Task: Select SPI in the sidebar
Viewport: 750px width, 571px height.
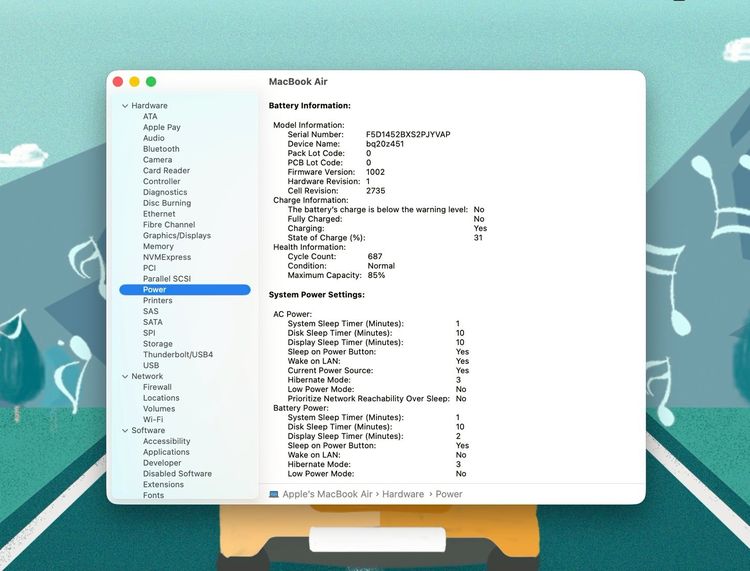Action: coord(149,333)
